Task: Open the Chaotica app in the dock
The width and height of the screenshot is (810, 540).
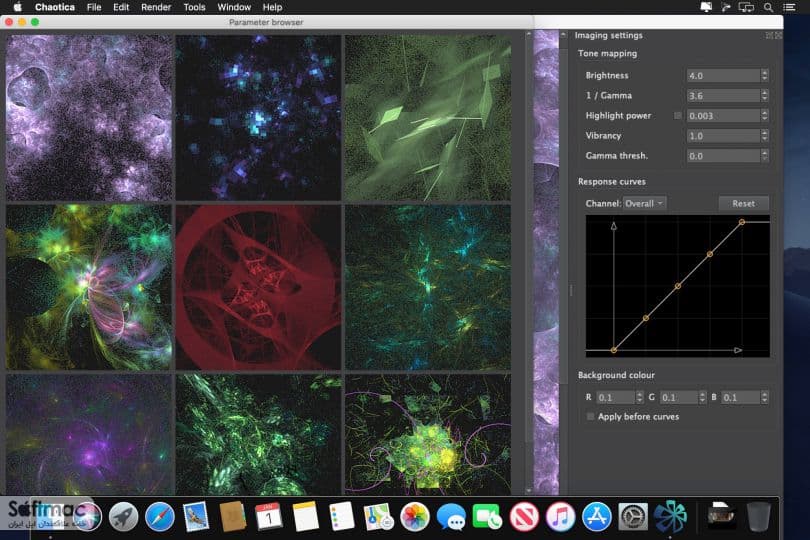Action: (x=670, y=516)
